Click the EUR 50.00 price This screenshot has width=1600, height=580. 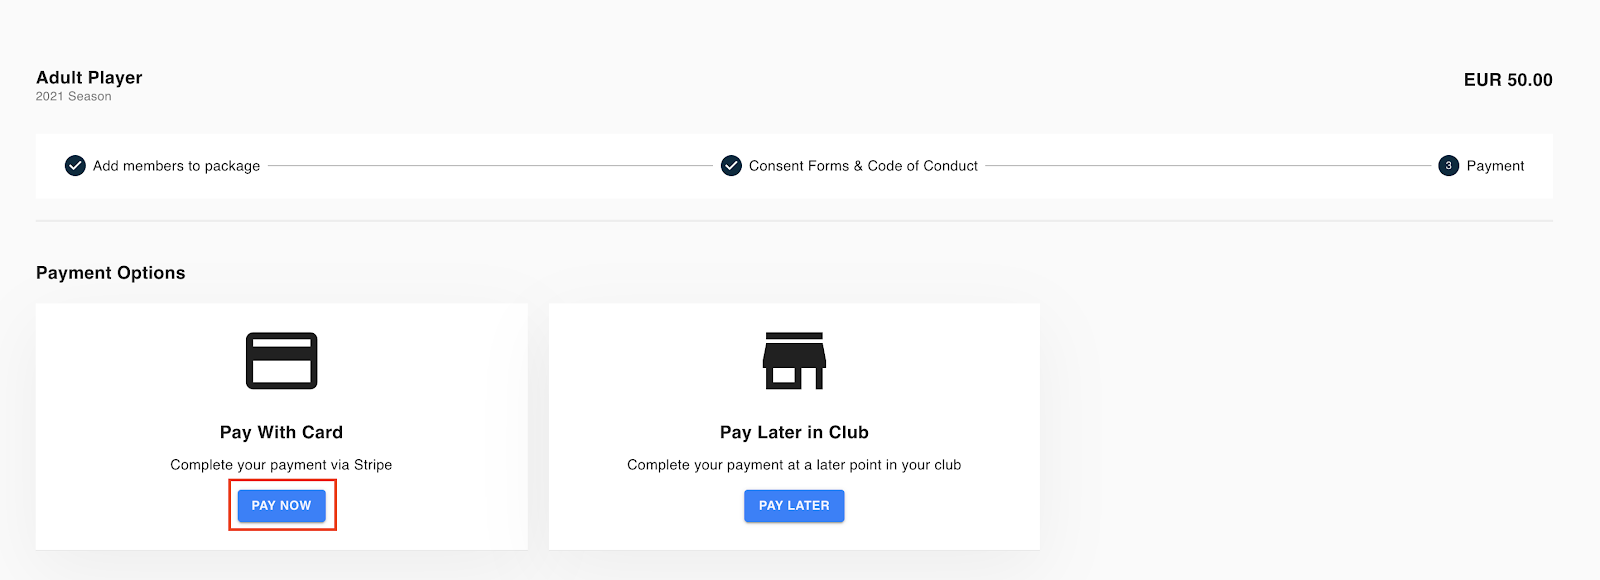click(1508, 80)
